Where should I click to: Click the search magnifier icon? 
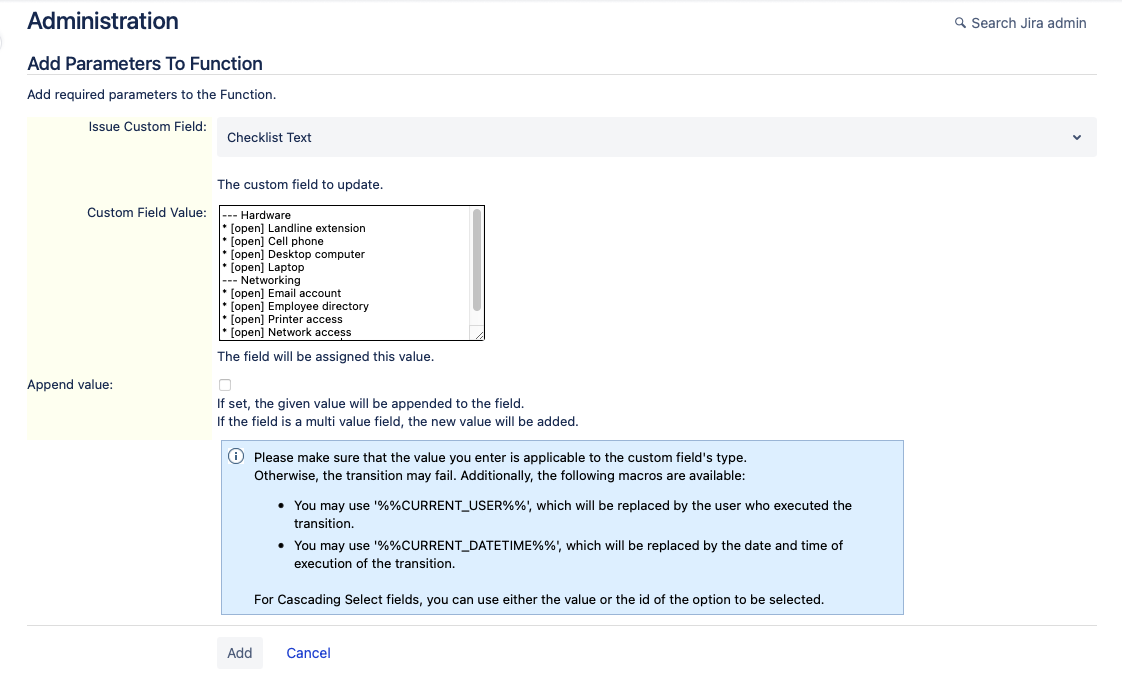coord(960,23)
